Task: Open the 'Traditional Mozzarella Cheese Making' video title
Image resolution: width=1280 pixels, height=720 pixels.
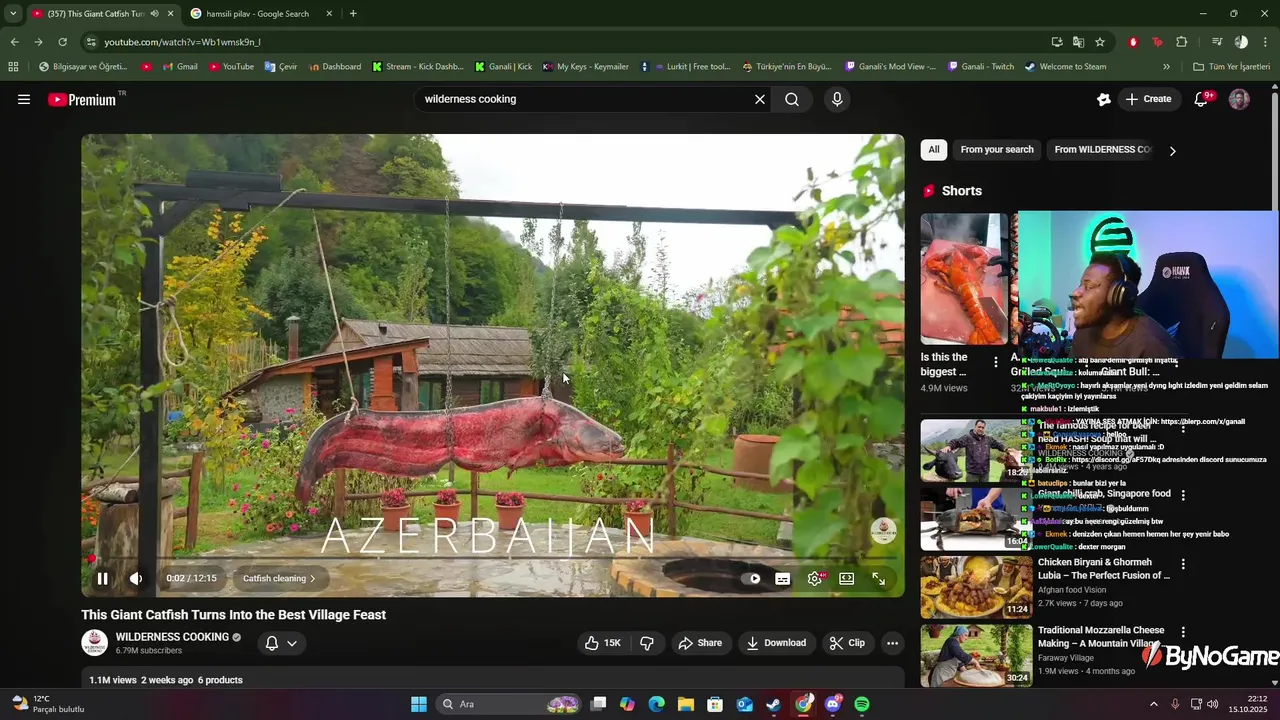Action: [1101, 637]
